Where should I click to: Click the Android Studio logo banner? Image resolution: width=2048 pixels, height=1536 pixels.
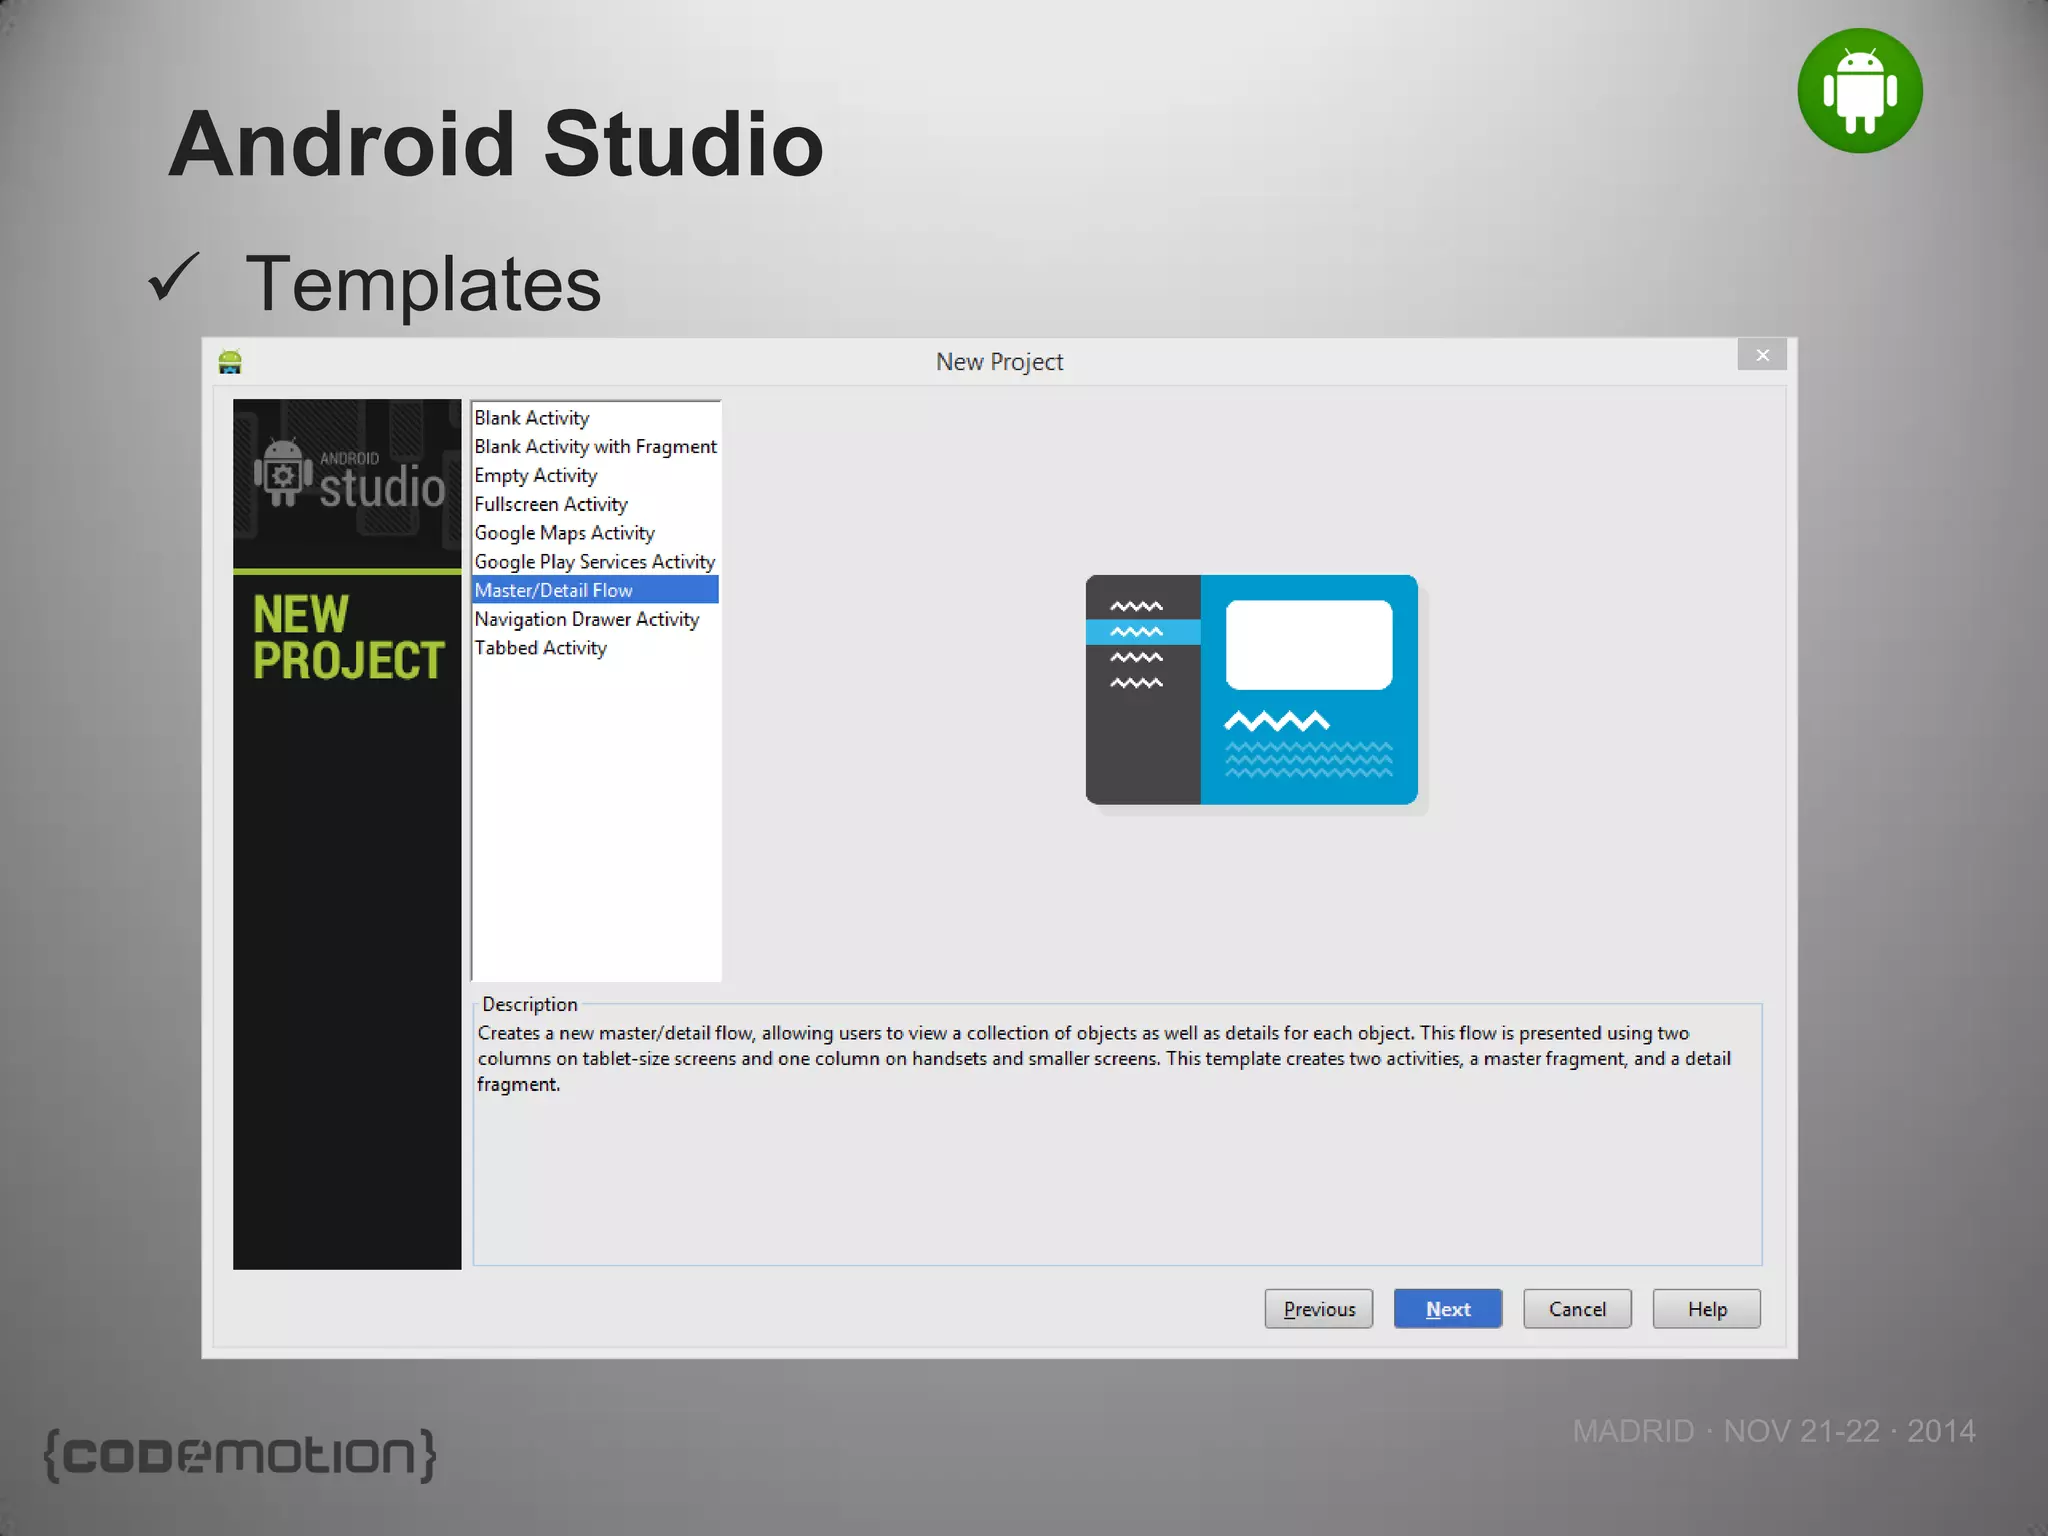[347, 484]
